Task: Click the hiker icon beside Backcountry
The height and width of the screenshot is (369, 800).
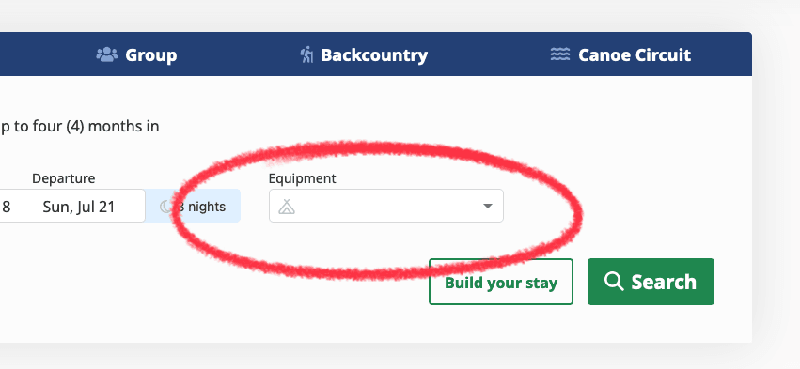Action: (307, 55)
